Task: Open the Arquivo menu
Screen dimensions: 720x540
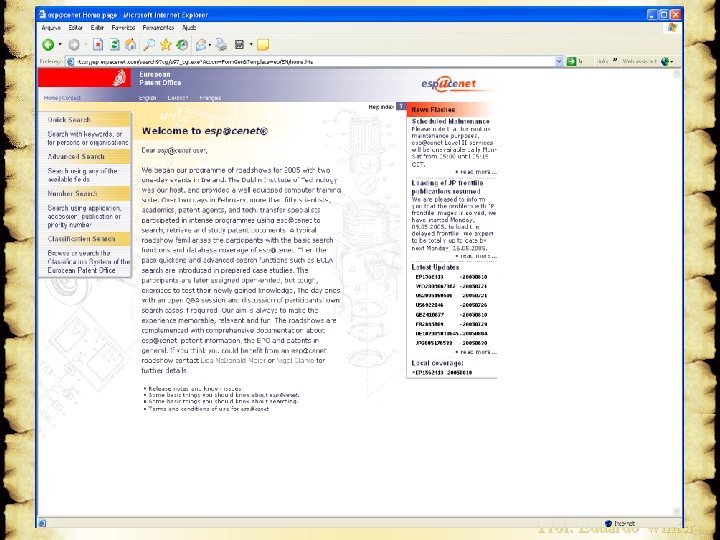Action: tap(51, 28)
